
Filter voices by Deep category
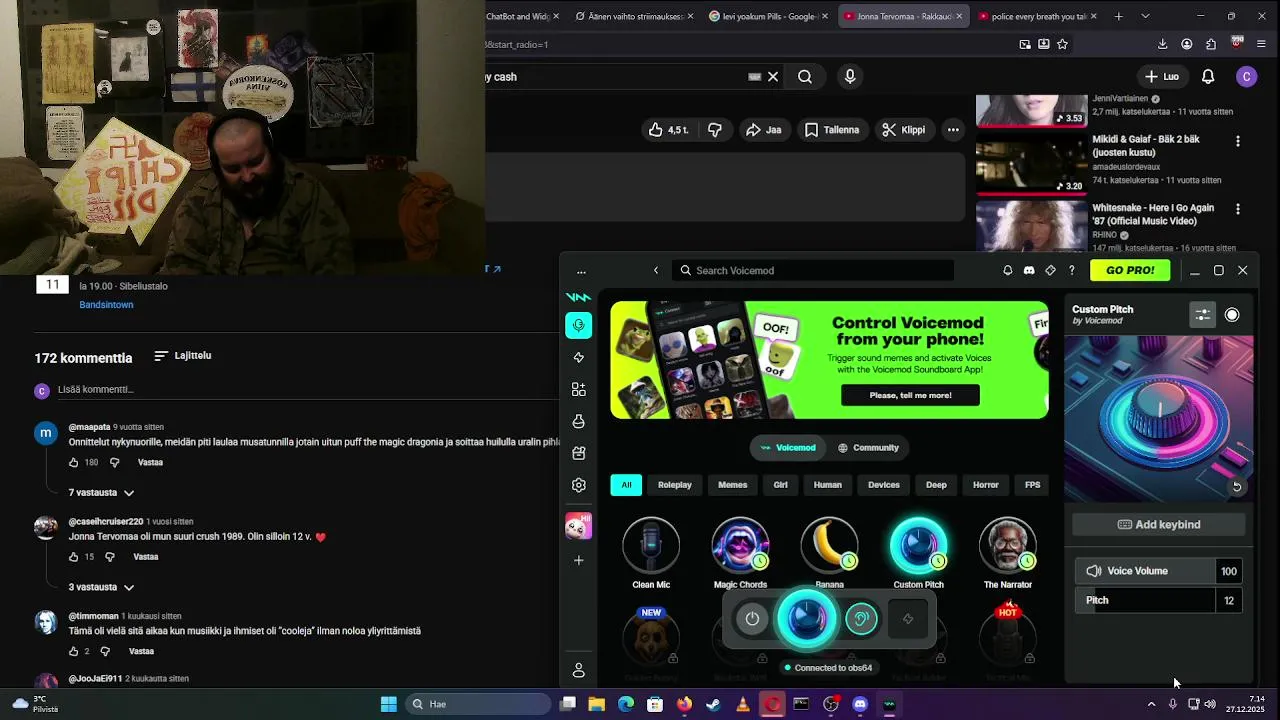click(936, 485)
